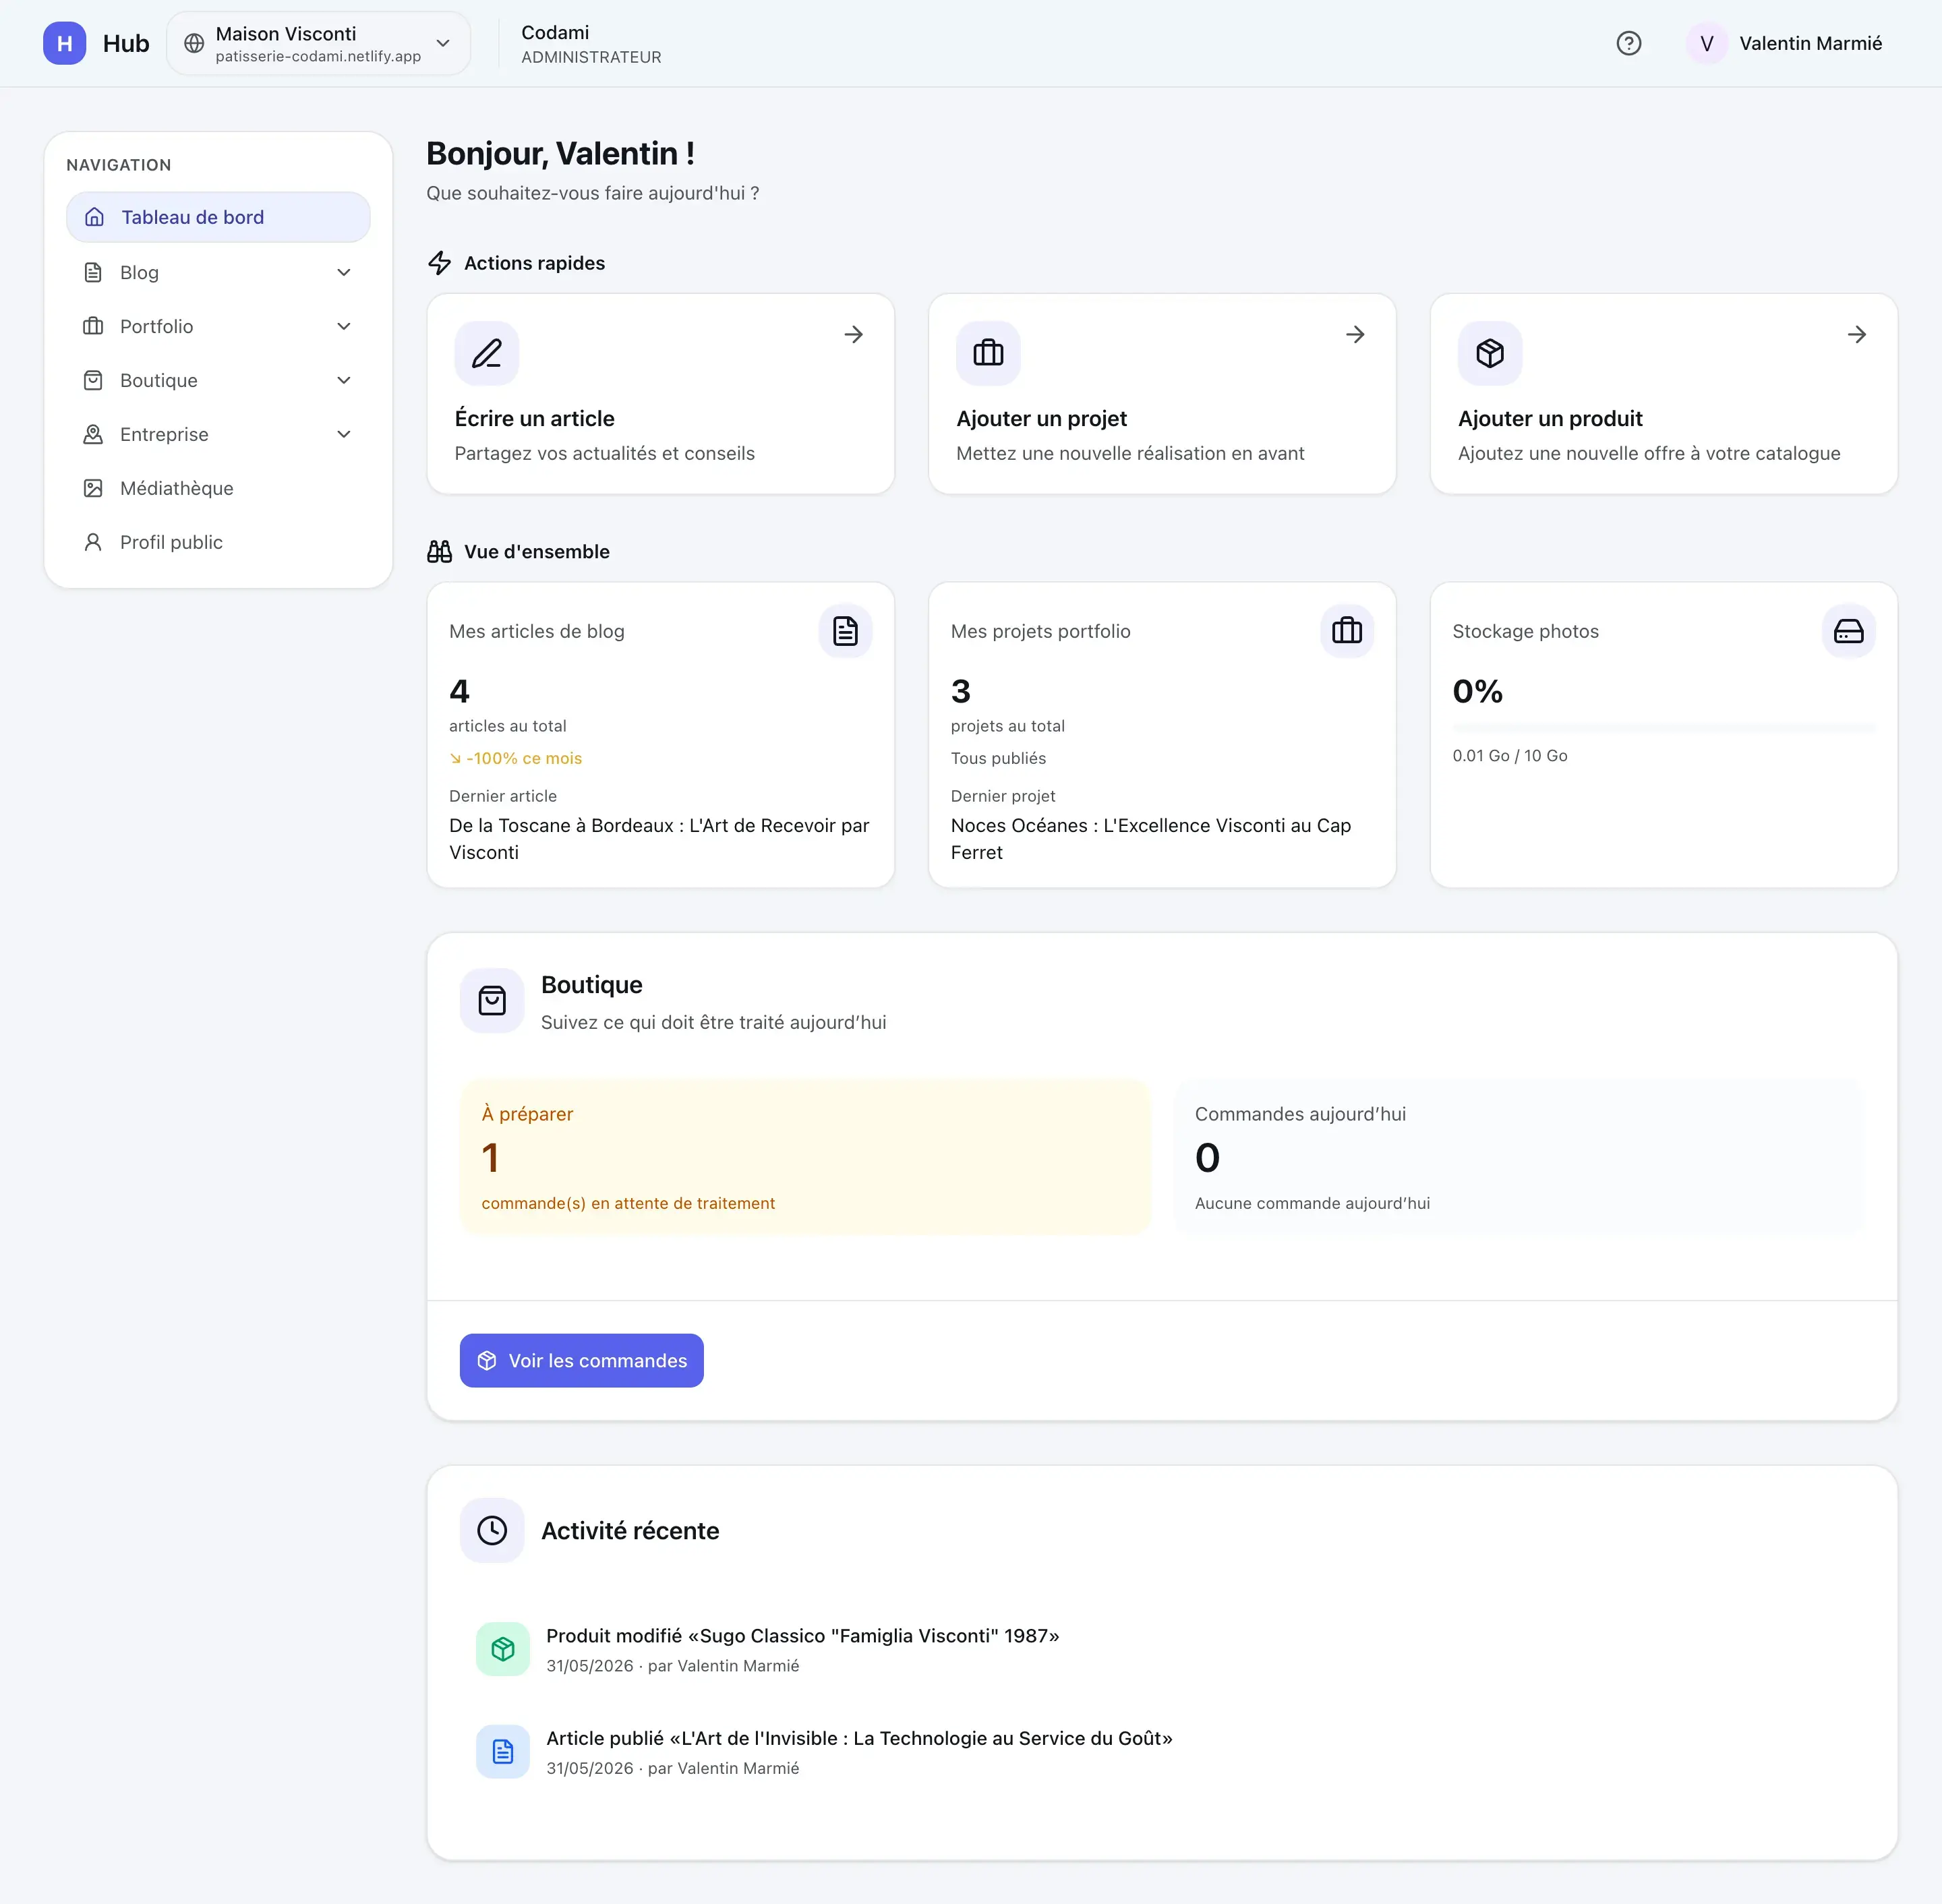Open the Profil public page
Screen dimensions: 1942x1904
218,542
